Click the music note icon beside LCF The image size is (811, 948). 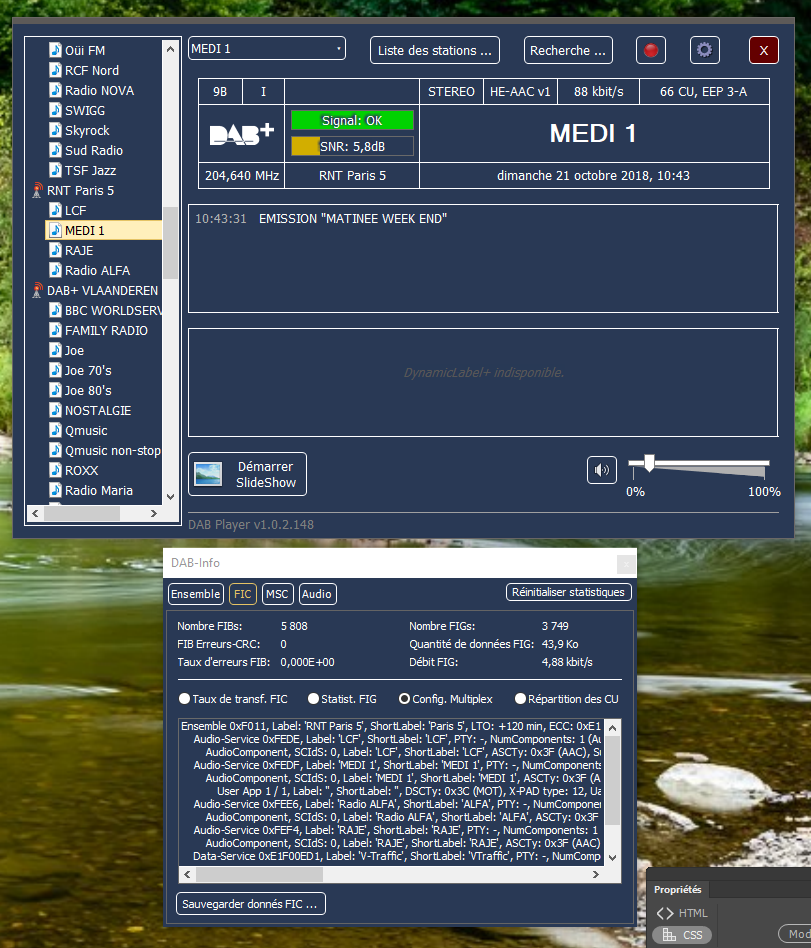(x=55, y=210)
